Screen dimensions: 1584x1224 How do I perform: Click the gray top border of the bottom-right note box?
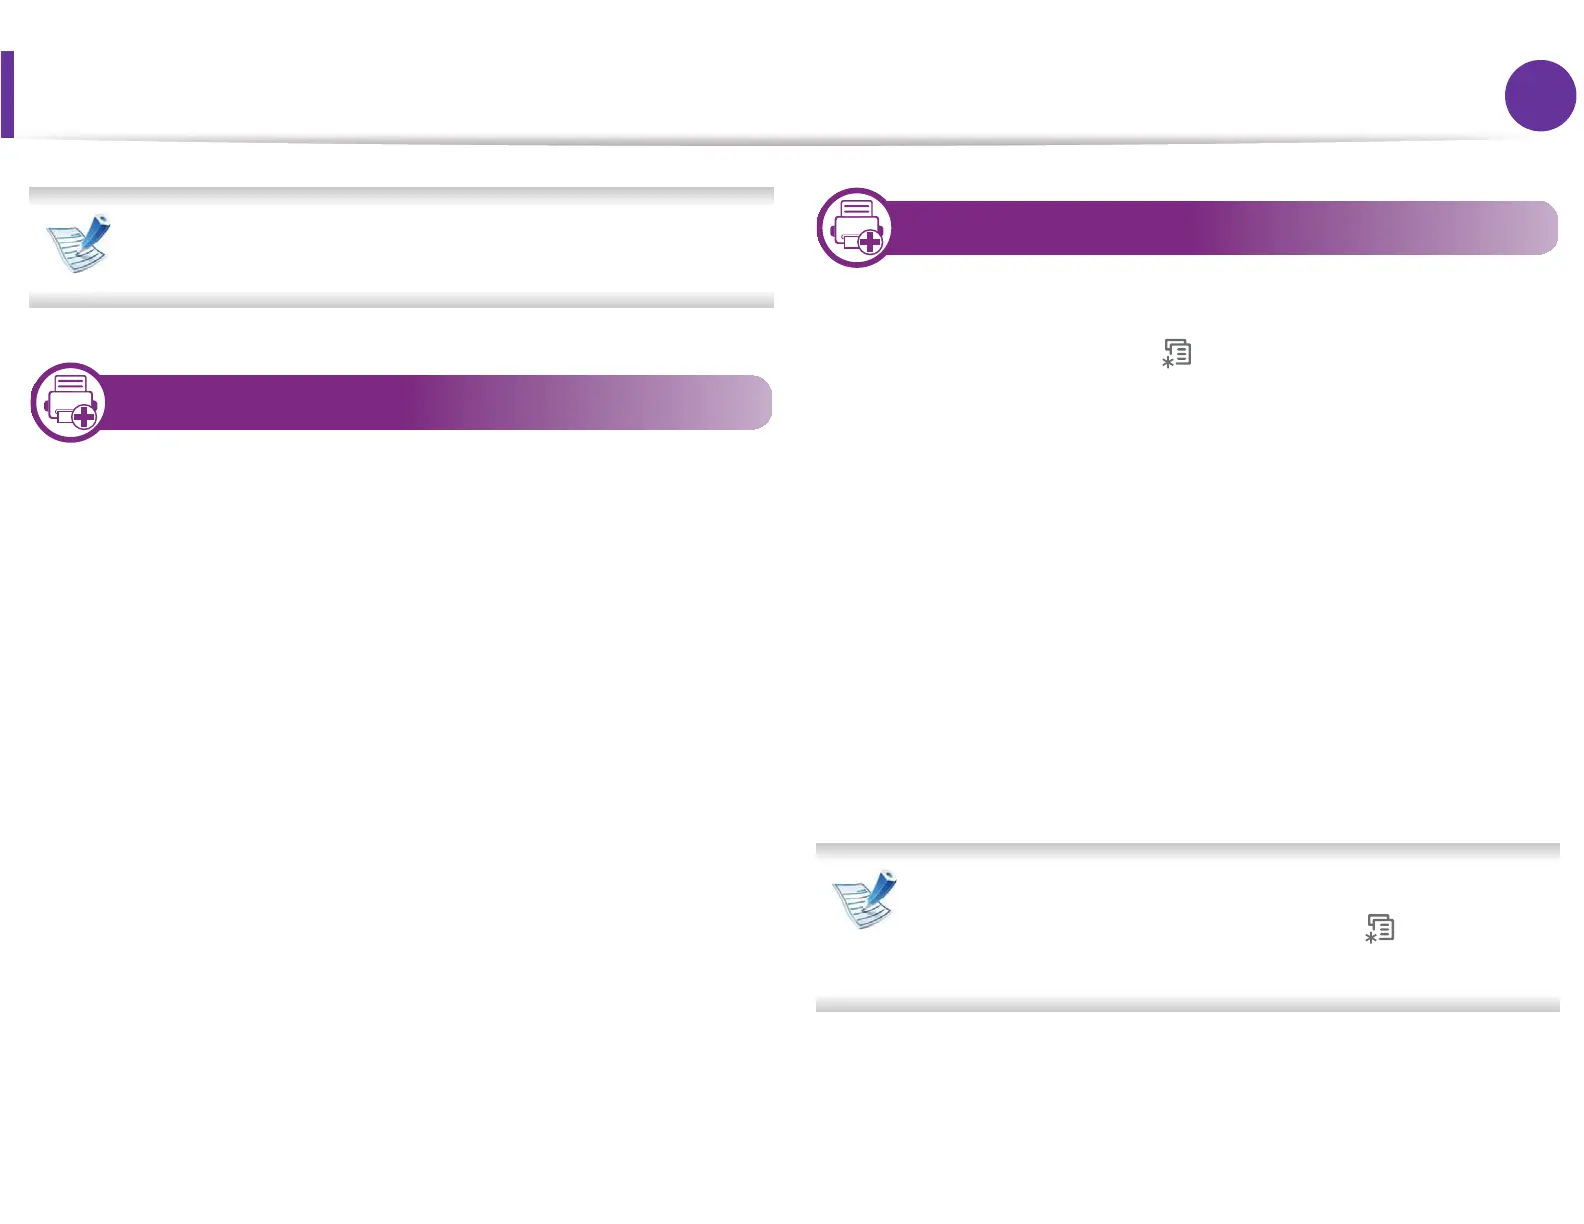1188,851
